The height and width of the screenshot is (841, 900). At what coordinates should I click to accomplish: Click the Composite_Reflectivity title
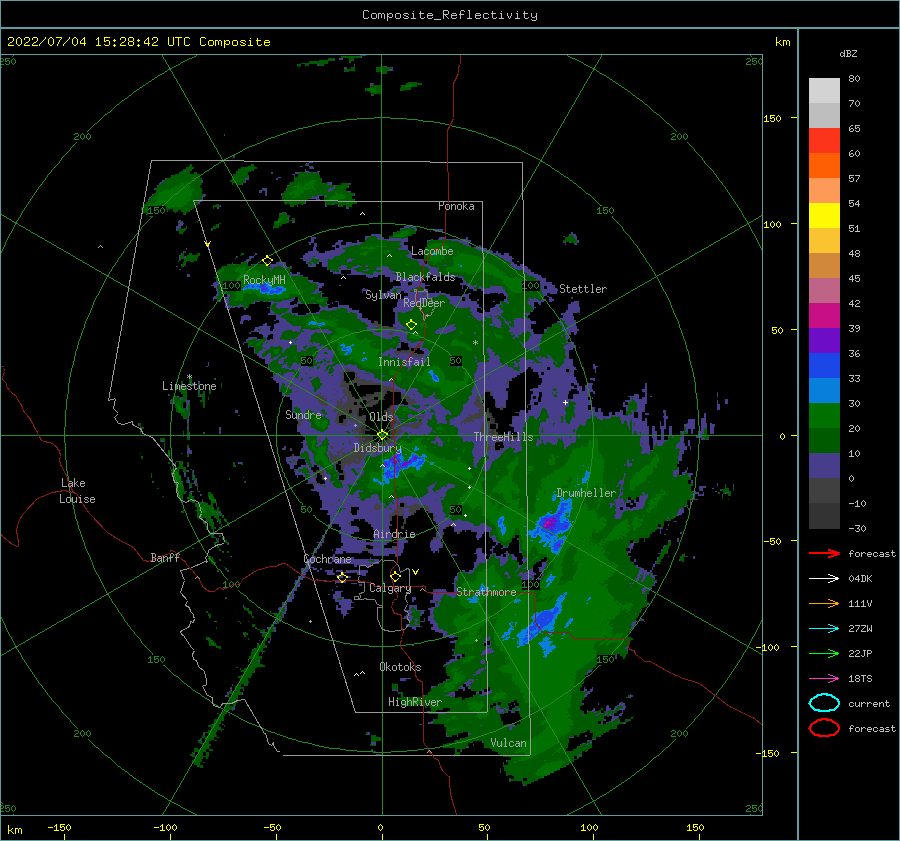449,15
